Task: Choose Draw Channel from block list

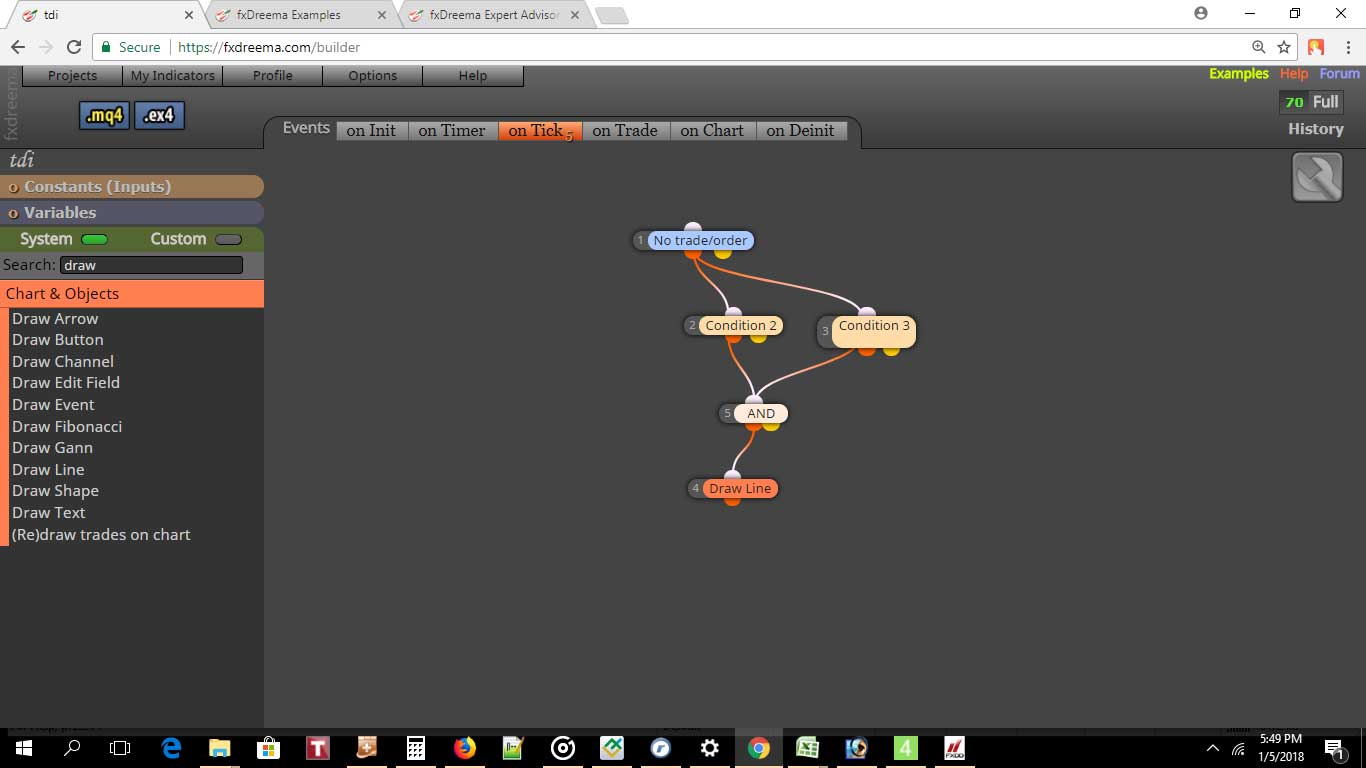Action: (63, 362)
